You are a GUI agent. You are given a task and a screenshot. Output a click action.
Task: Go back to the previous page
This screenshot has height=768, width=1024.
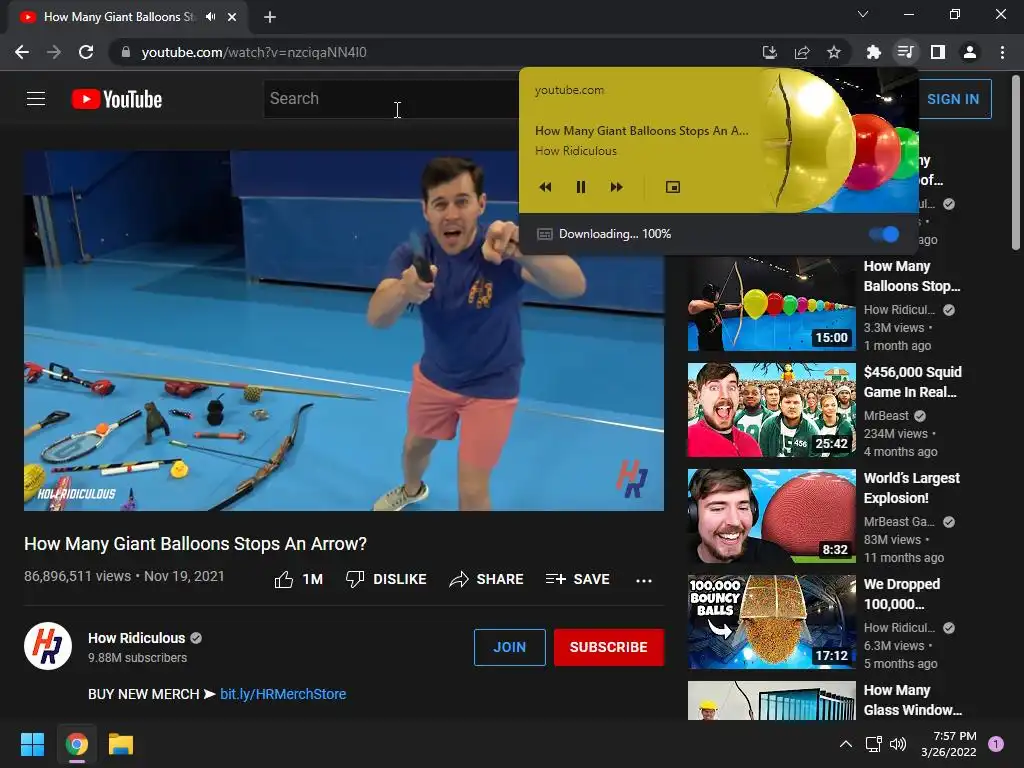click(22, 52)
